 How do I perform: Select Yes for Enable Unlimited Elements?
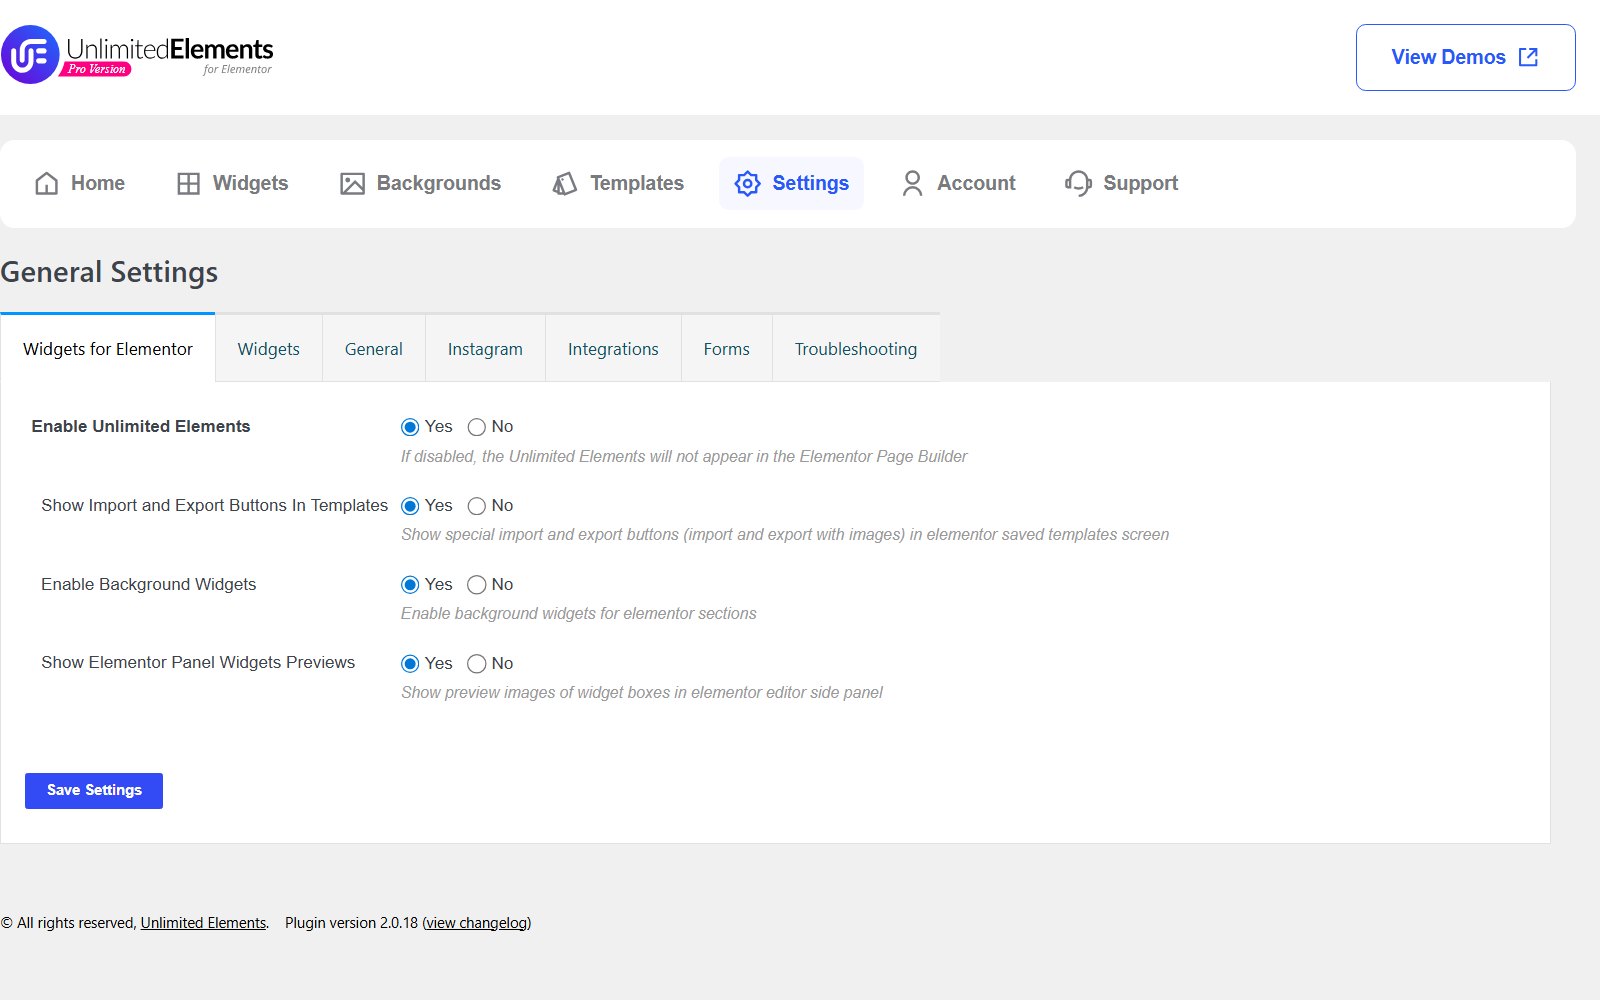click(x=410, y=427)
